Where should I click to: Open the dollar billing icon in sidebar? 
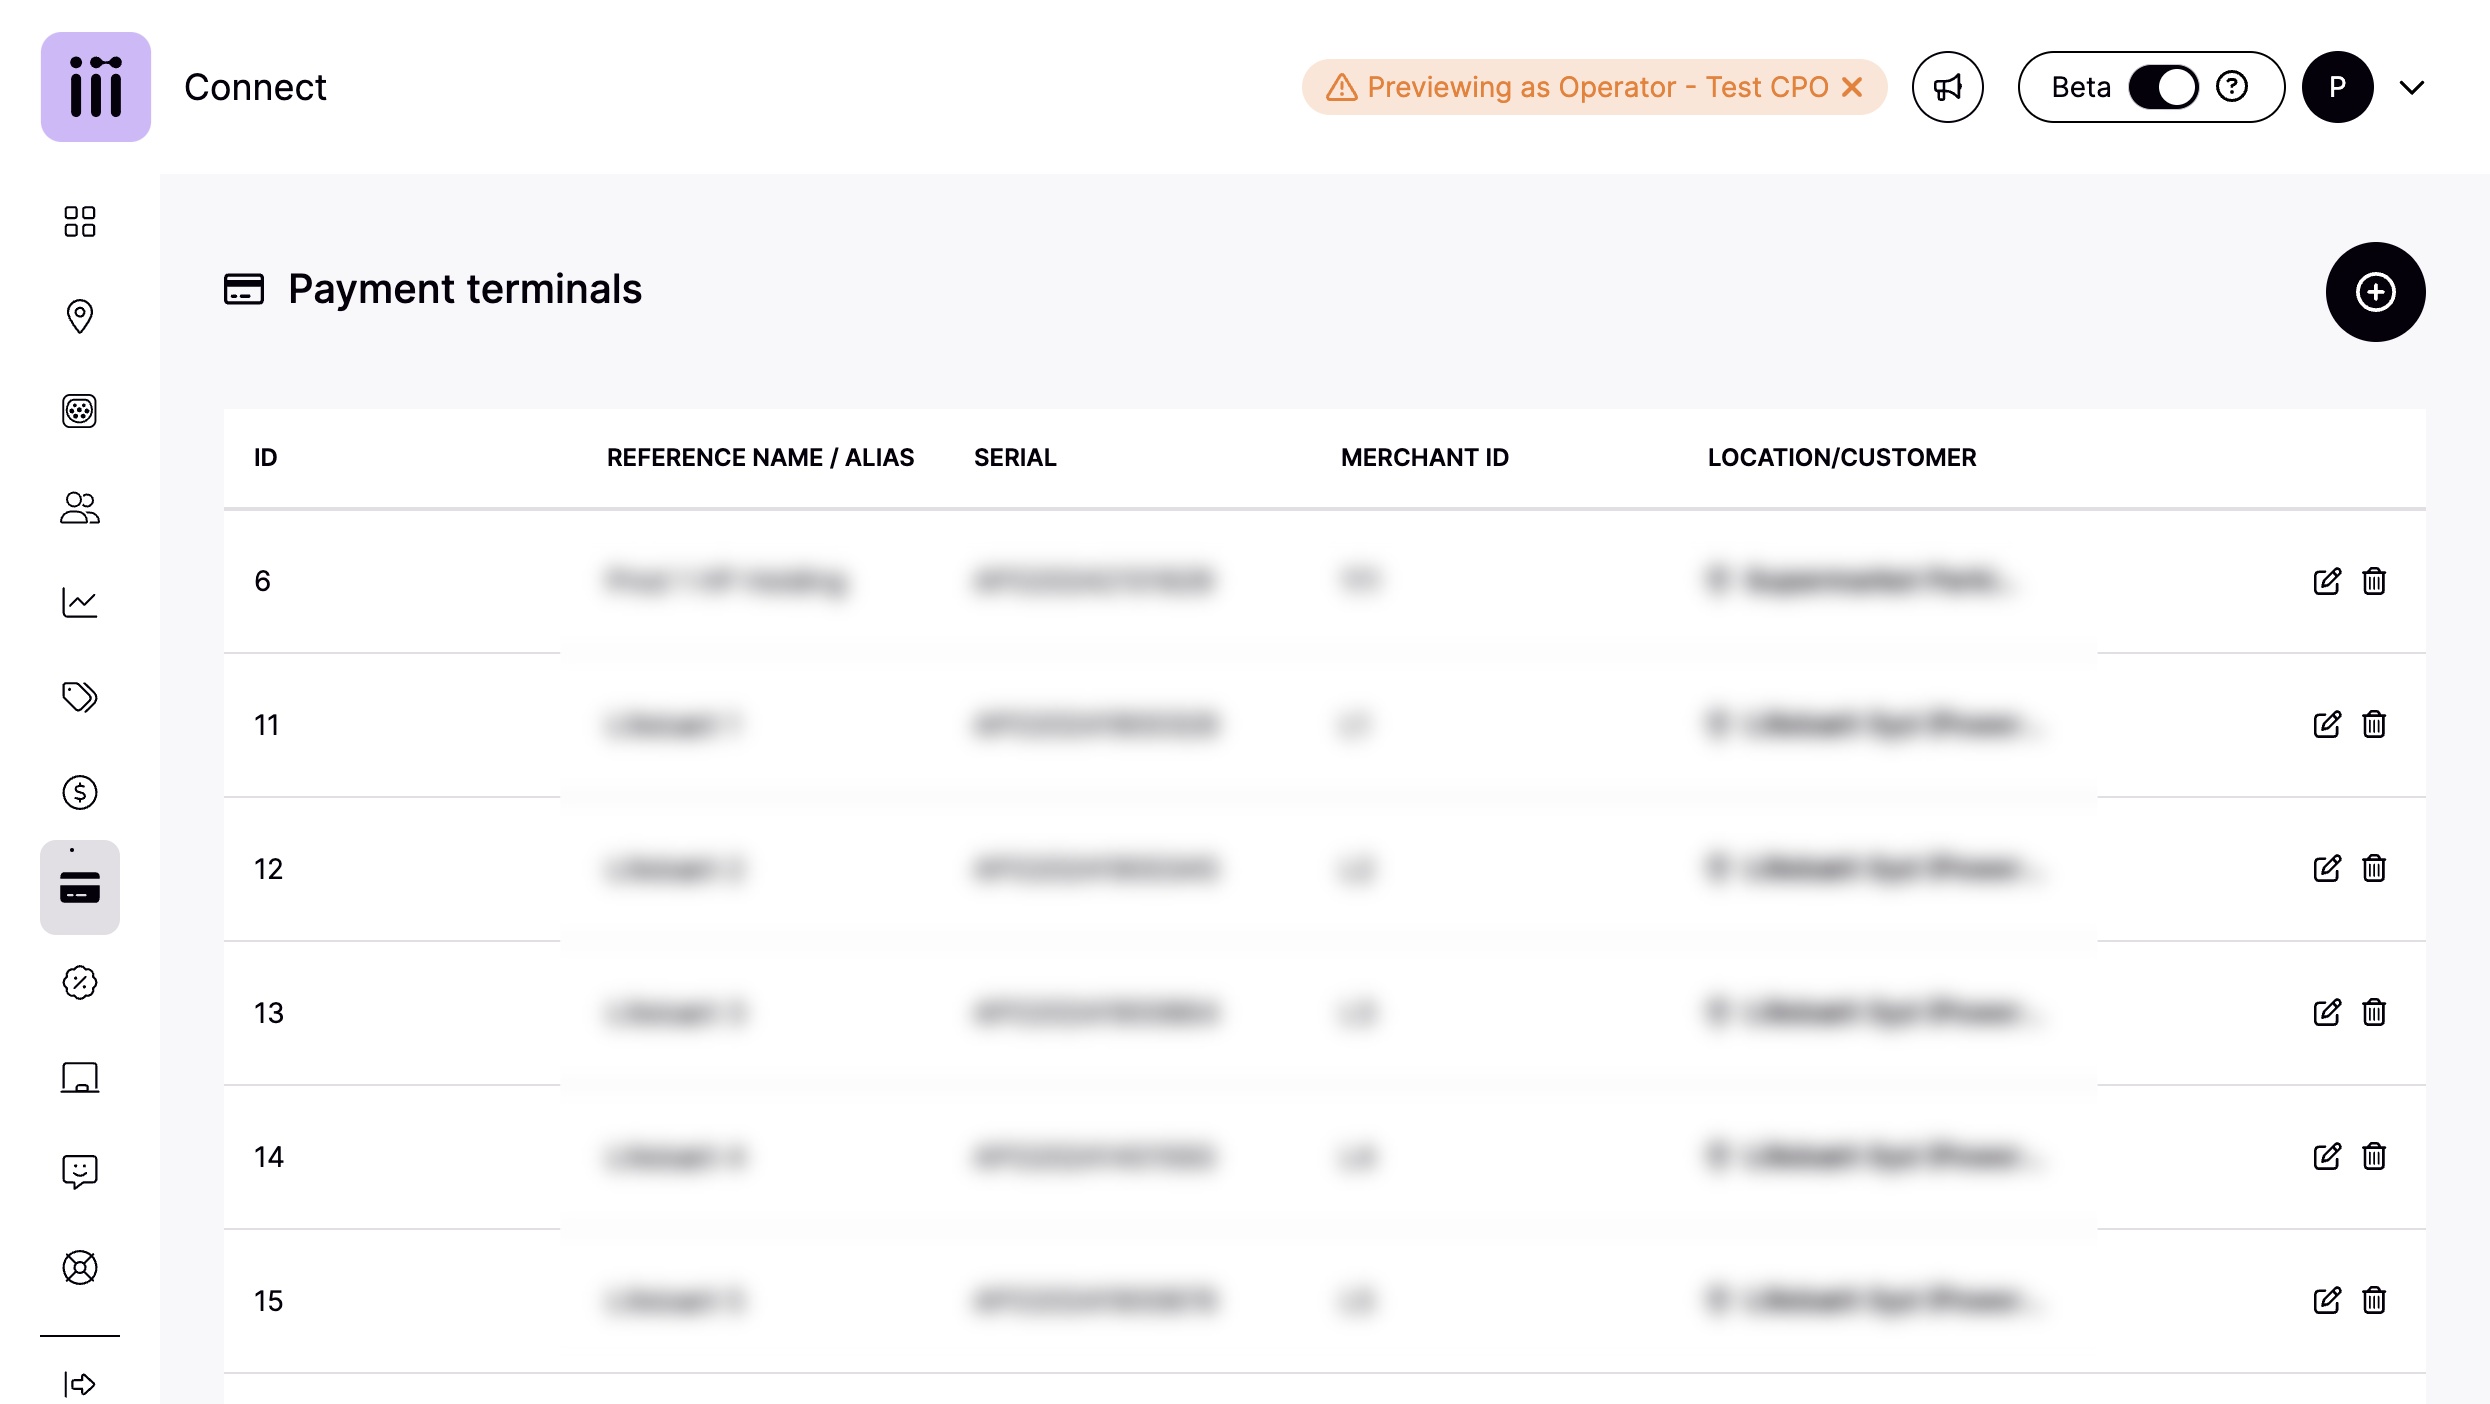[80, 792]
